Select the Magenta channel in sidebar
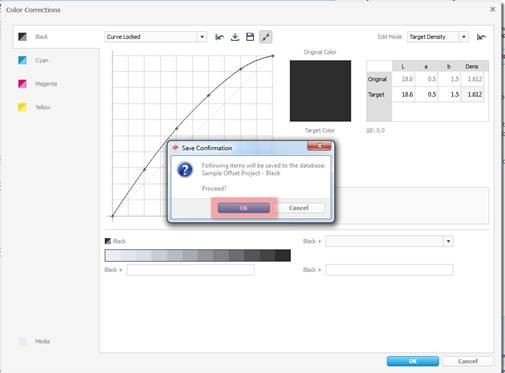This screenshot has width=505, height=373. pyautogui.click(x=37, y=84)
